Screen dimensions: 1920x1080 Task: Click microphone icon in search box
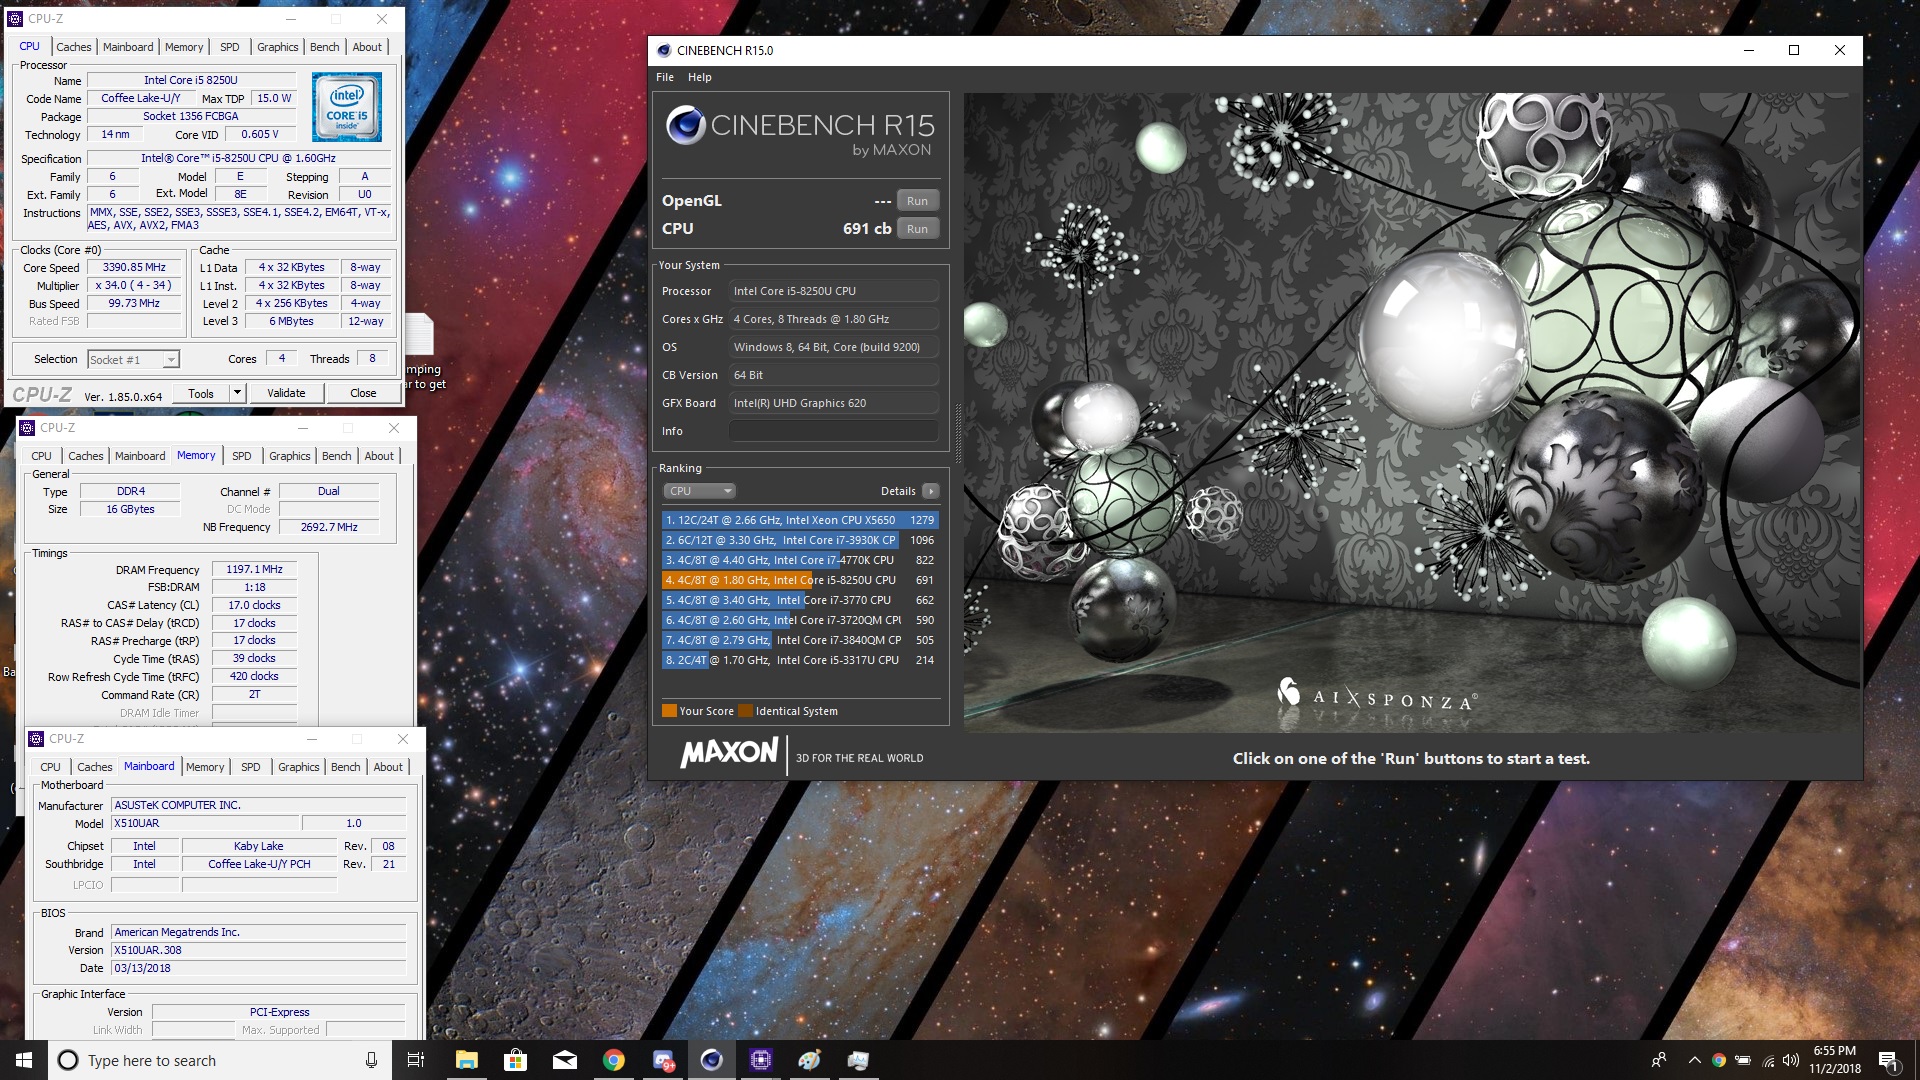coord(371,1060)
